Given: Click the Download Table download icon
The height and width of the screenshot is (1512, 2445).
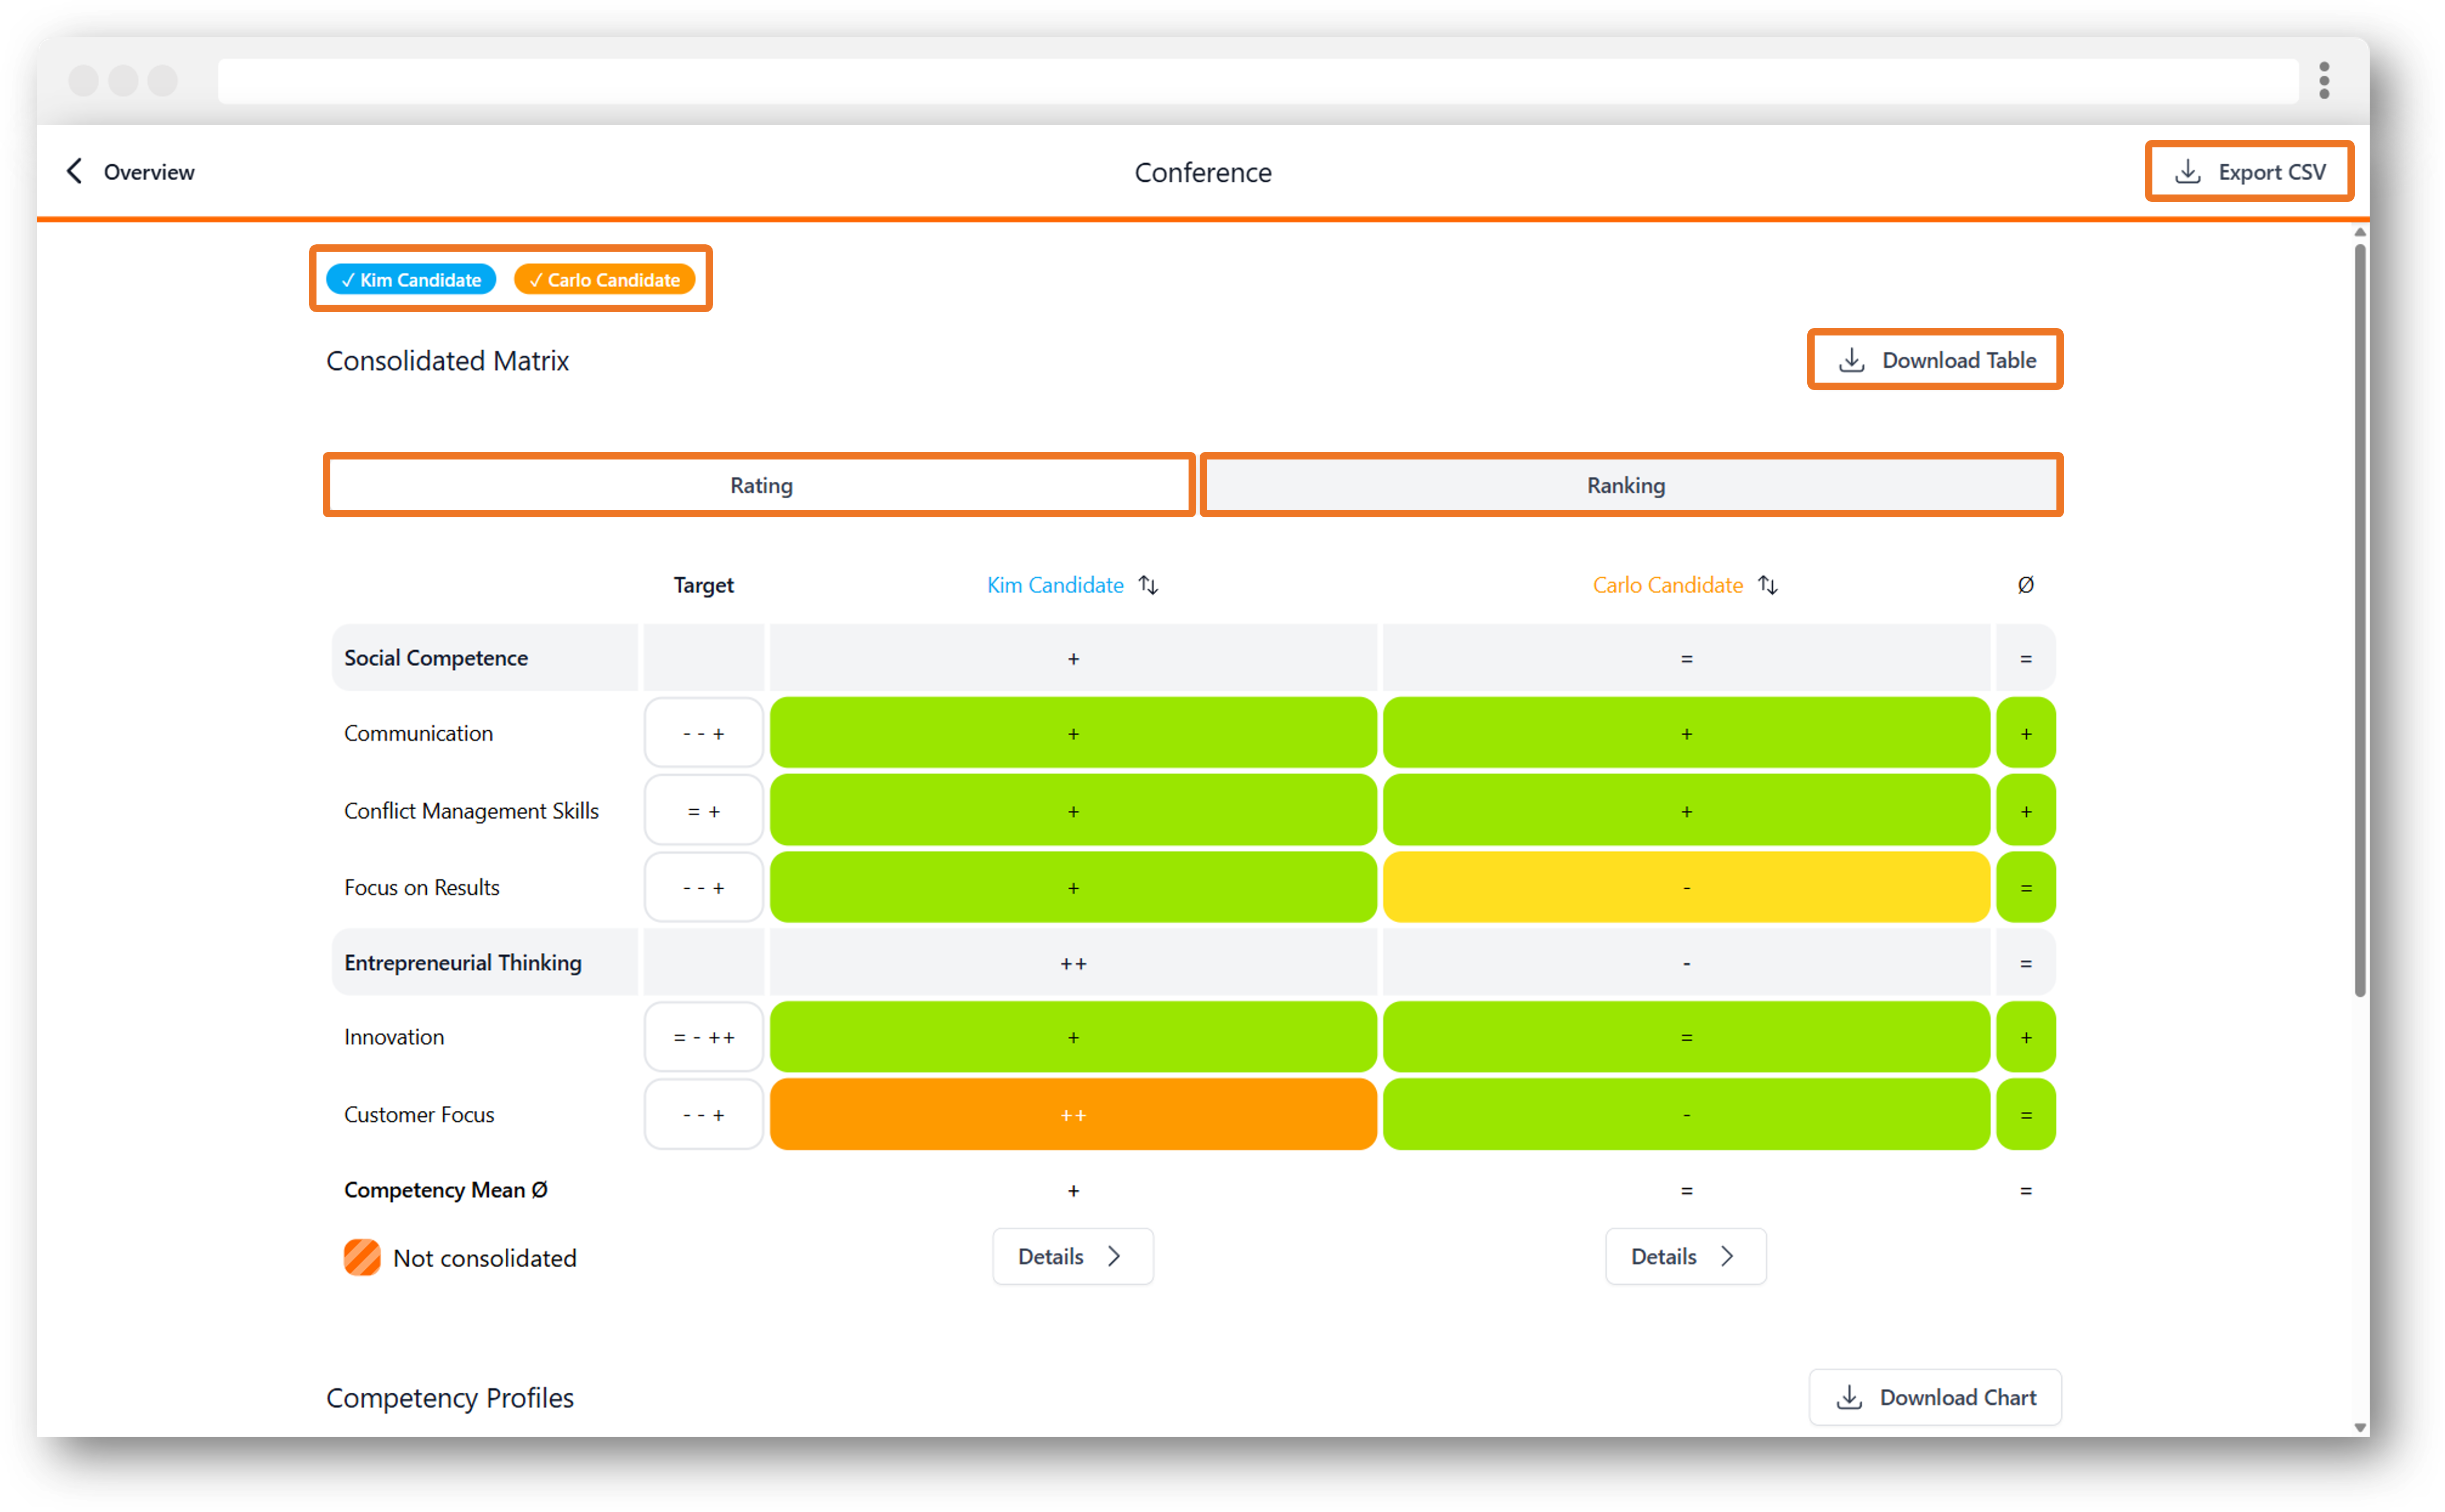Looking at the screenshot, I should click(x=1851, y=360).
